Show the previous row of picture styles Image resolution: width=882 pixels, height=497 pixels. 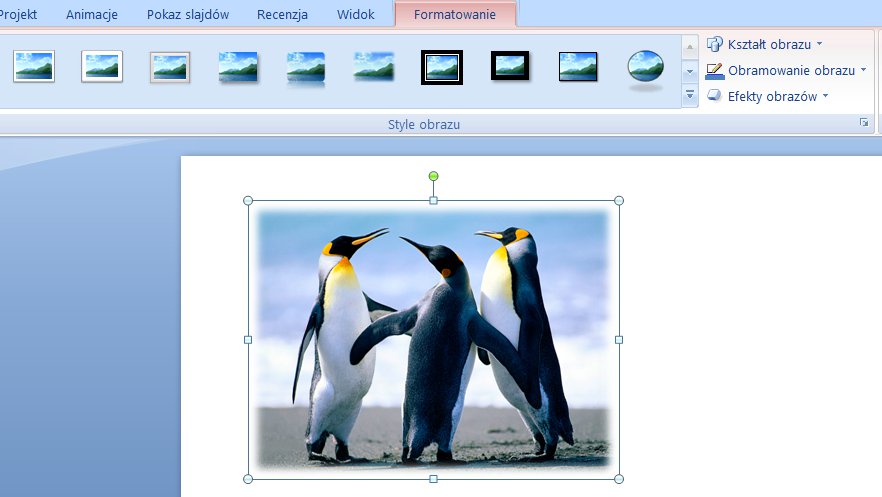pyautogui.click(x=690, y=48)
